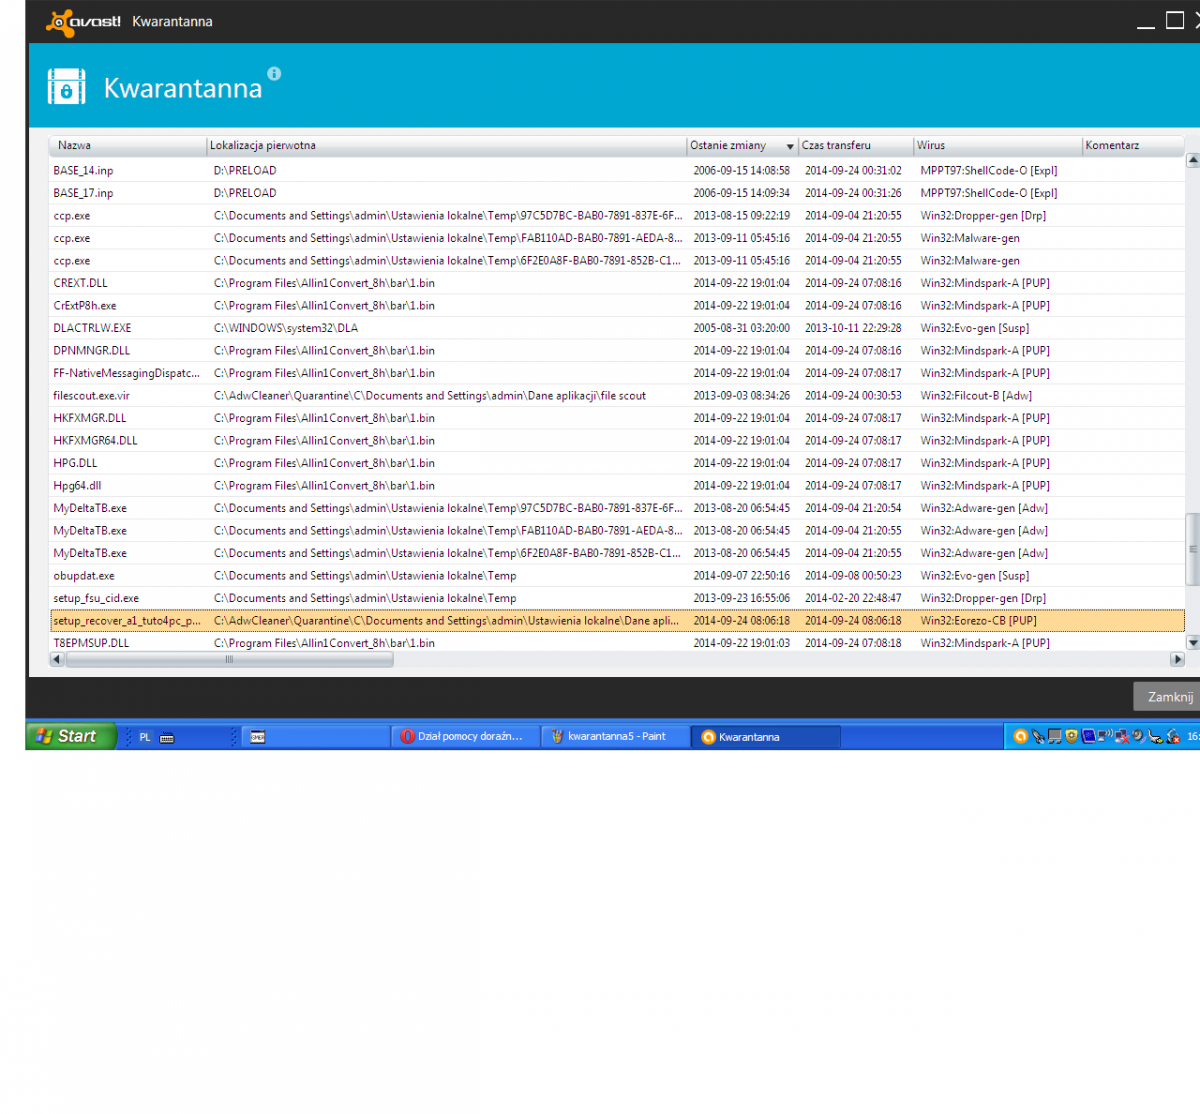Select the HKFXMGR.DLL row
This screenshot has height=1114, width=1200.
coord(617,418)
